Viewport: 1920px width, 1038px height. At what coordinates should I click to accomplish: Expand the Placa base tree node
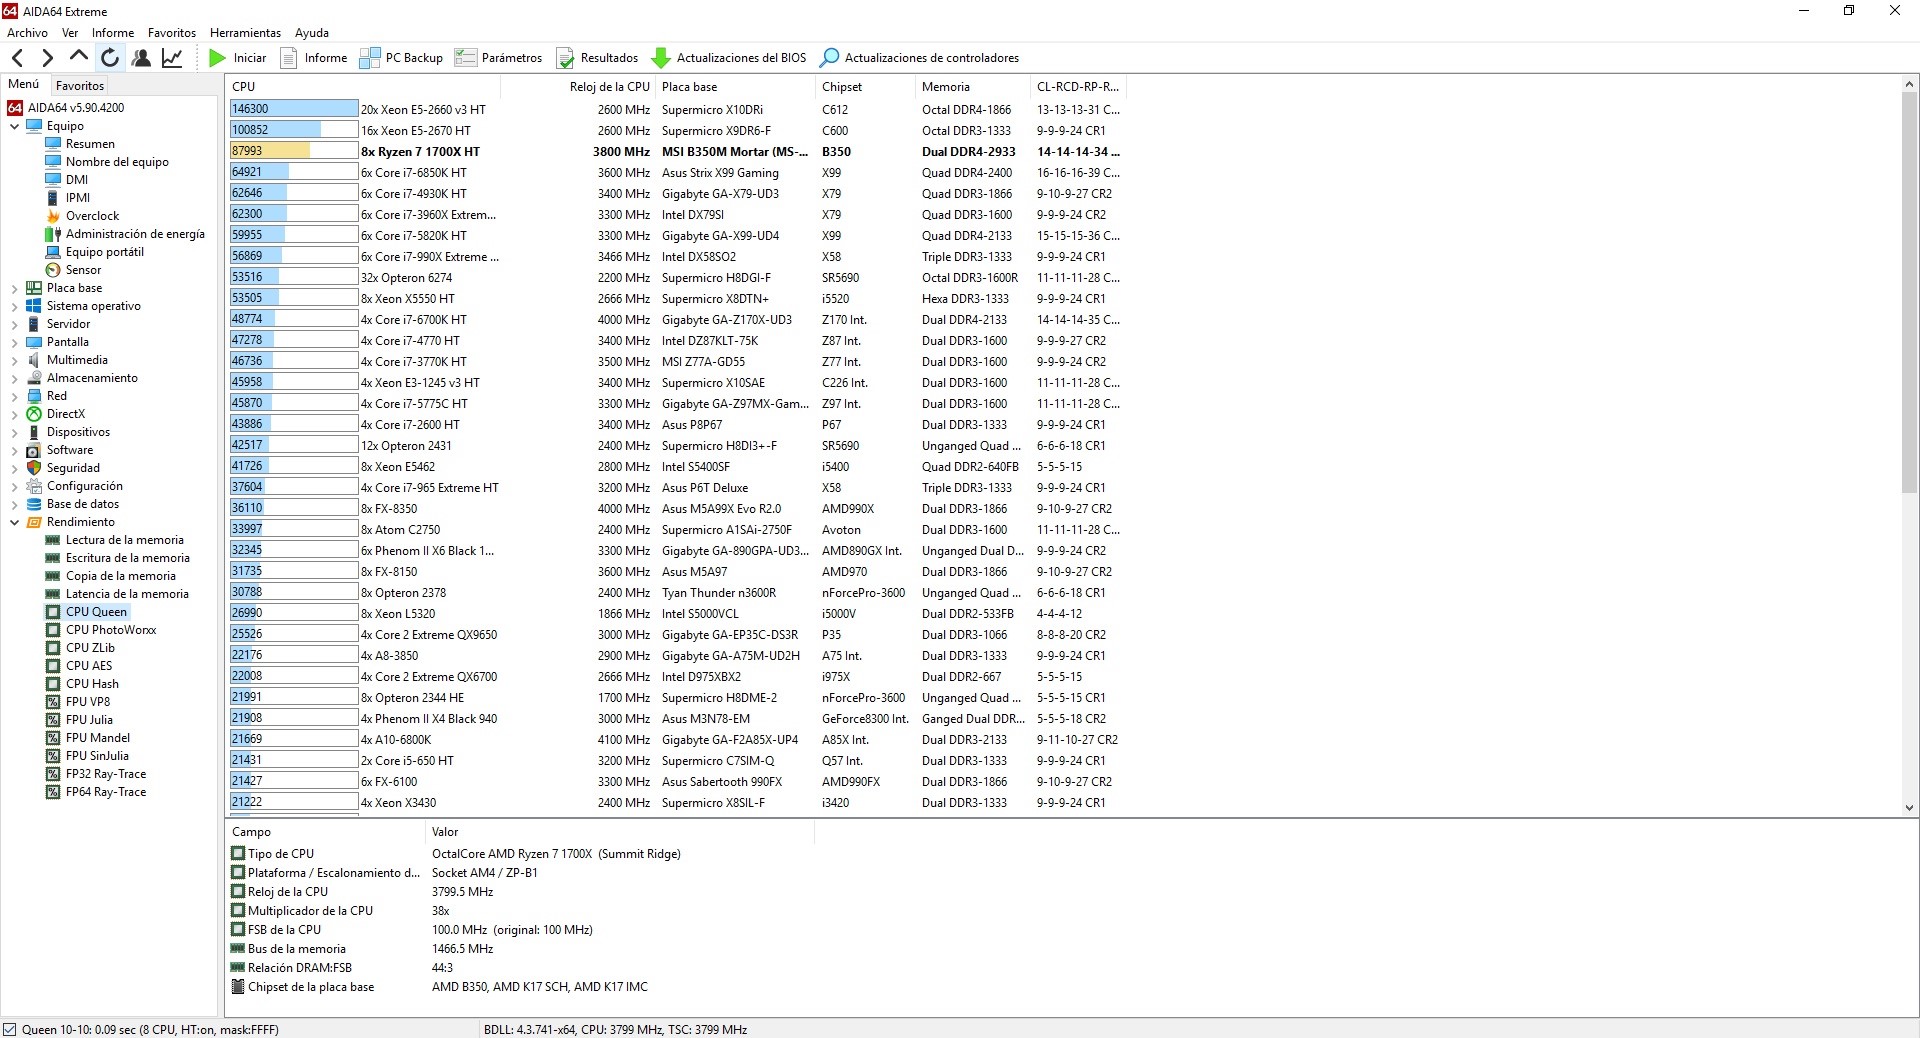[15, 288]
